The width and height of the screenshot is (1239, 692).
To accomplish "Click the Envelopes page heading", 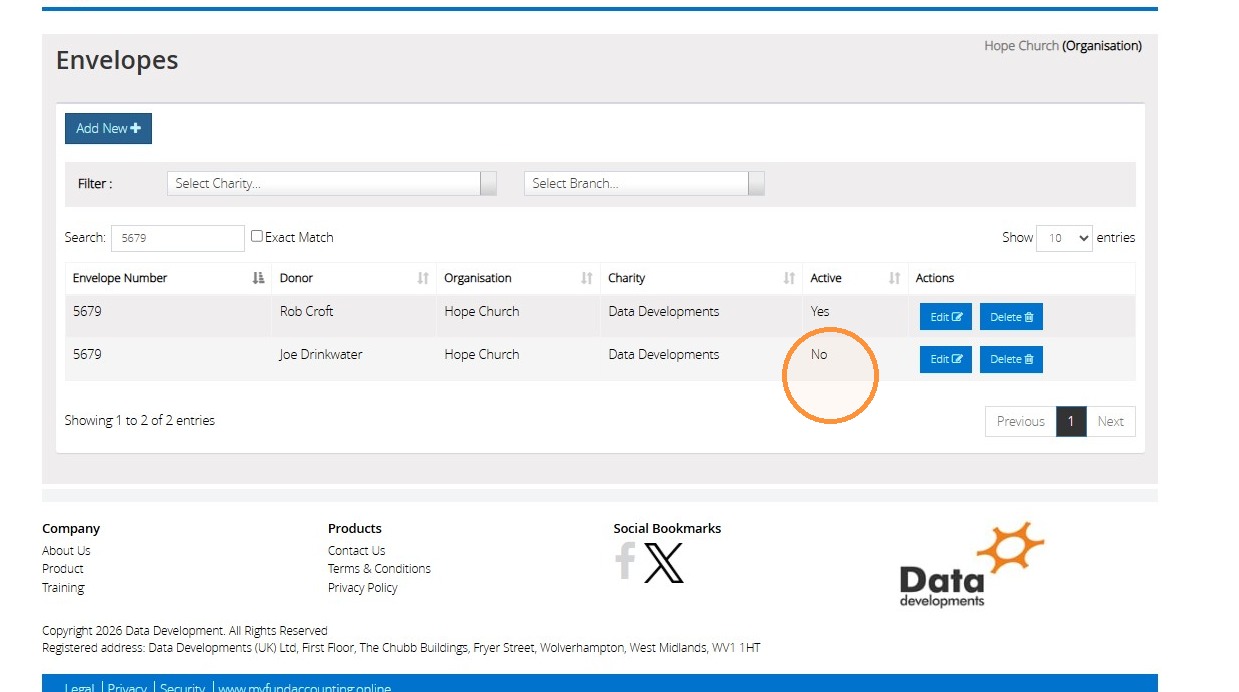I will pyautogui.click(x=117, y=60).
